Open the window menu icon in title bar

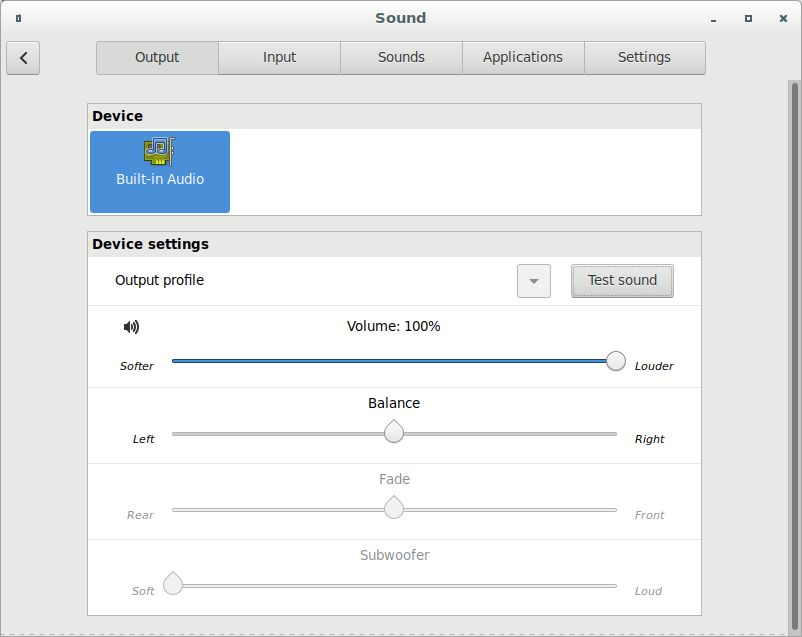pos(18,18)
